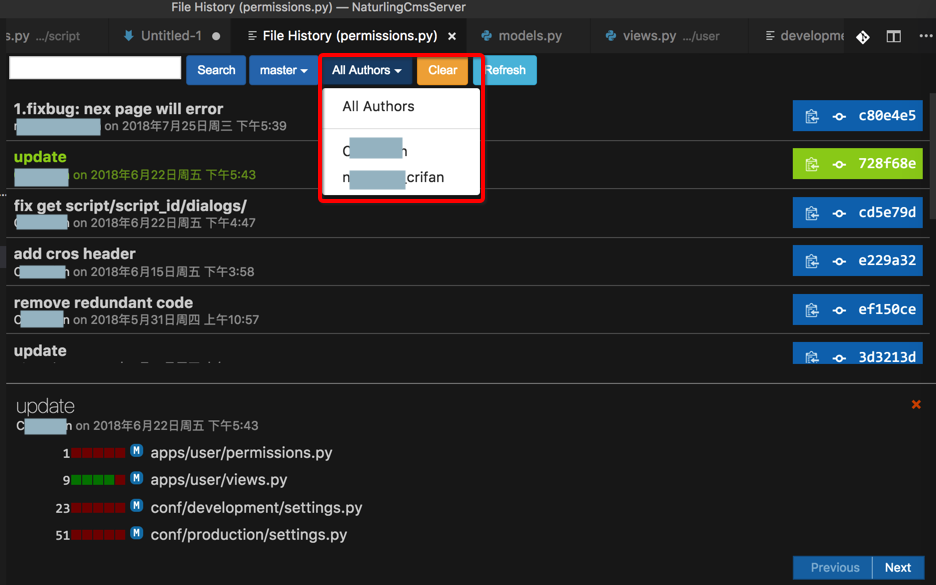Switch to the models.py tab

529,36
